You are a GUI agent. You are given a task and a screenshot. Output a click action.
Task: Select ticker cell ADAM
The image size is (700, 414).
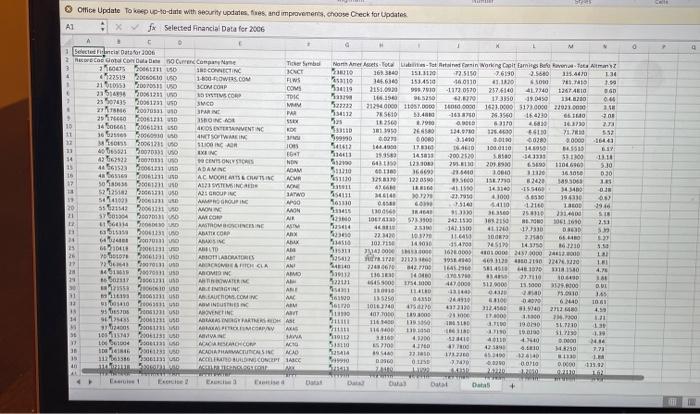(x=308, y=170)
